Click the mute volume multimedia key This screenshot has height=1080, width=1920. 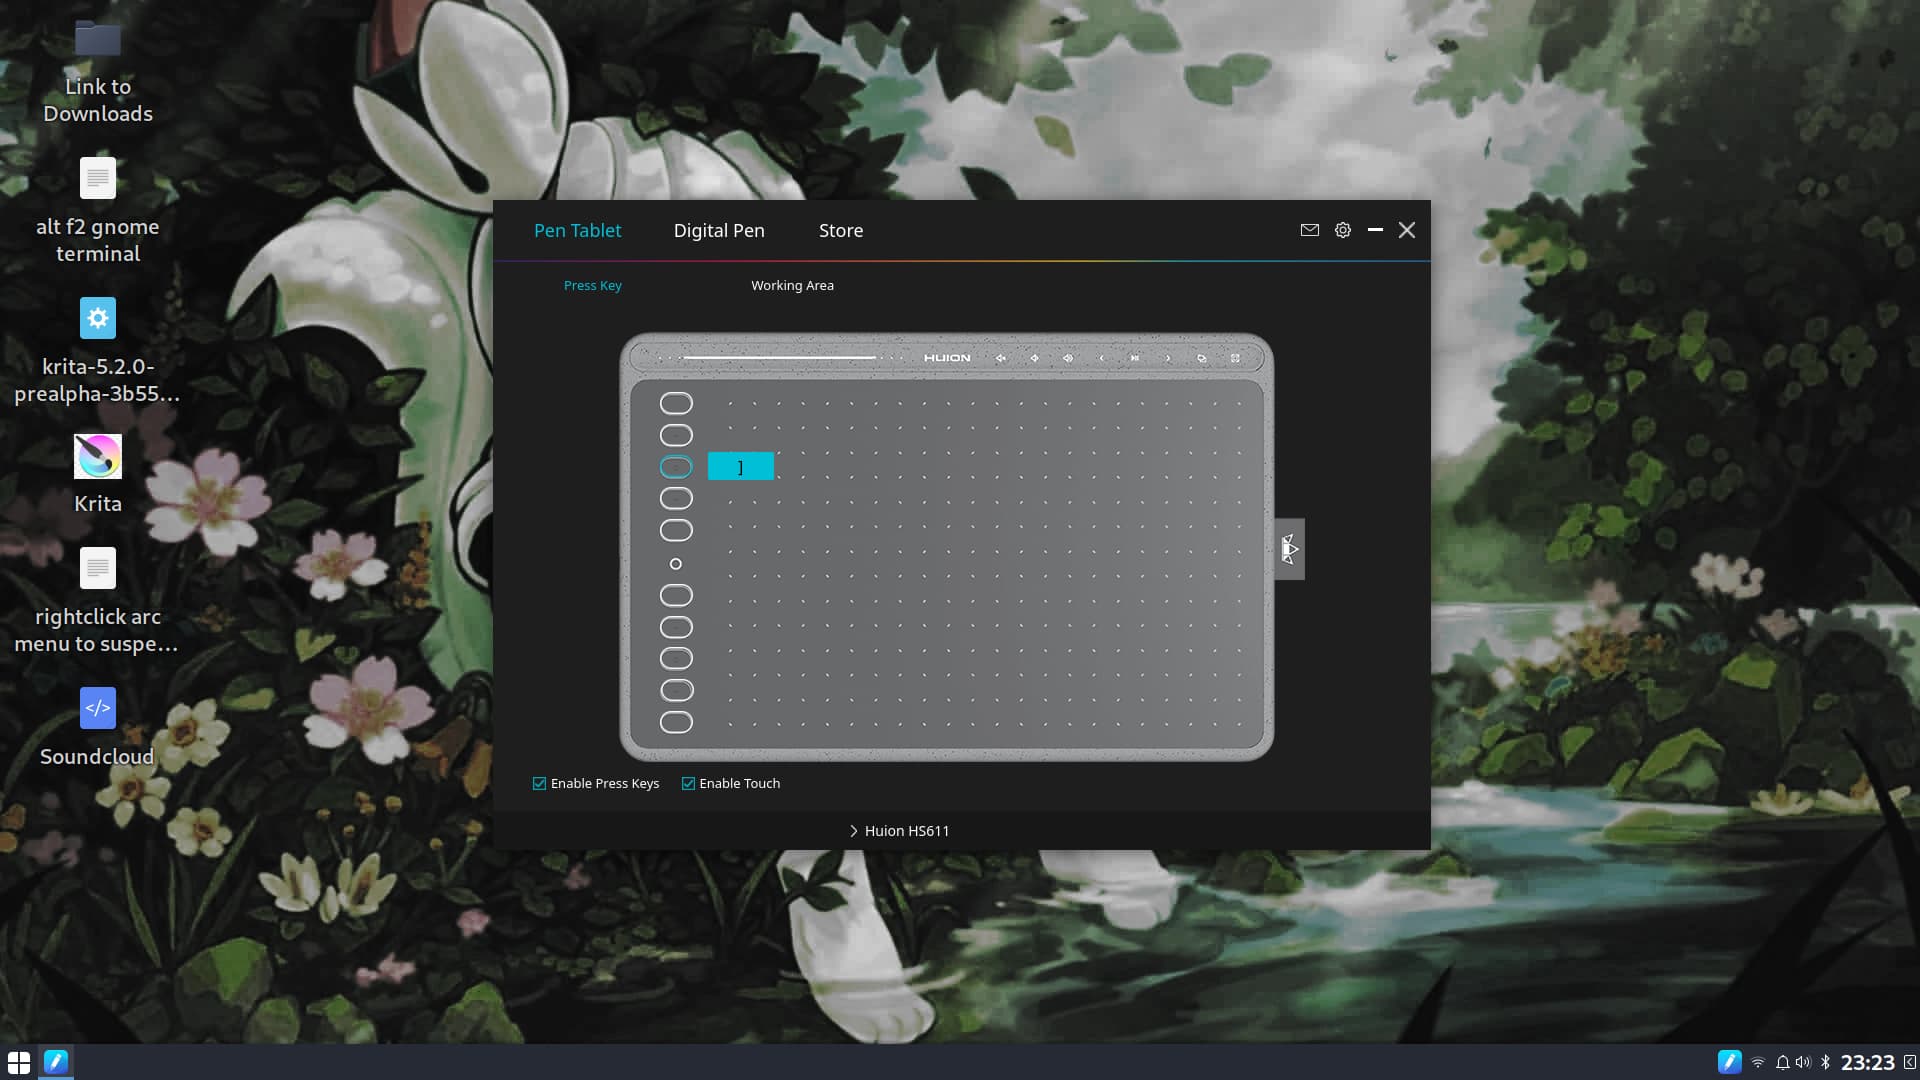click(x=1000, y=358)
